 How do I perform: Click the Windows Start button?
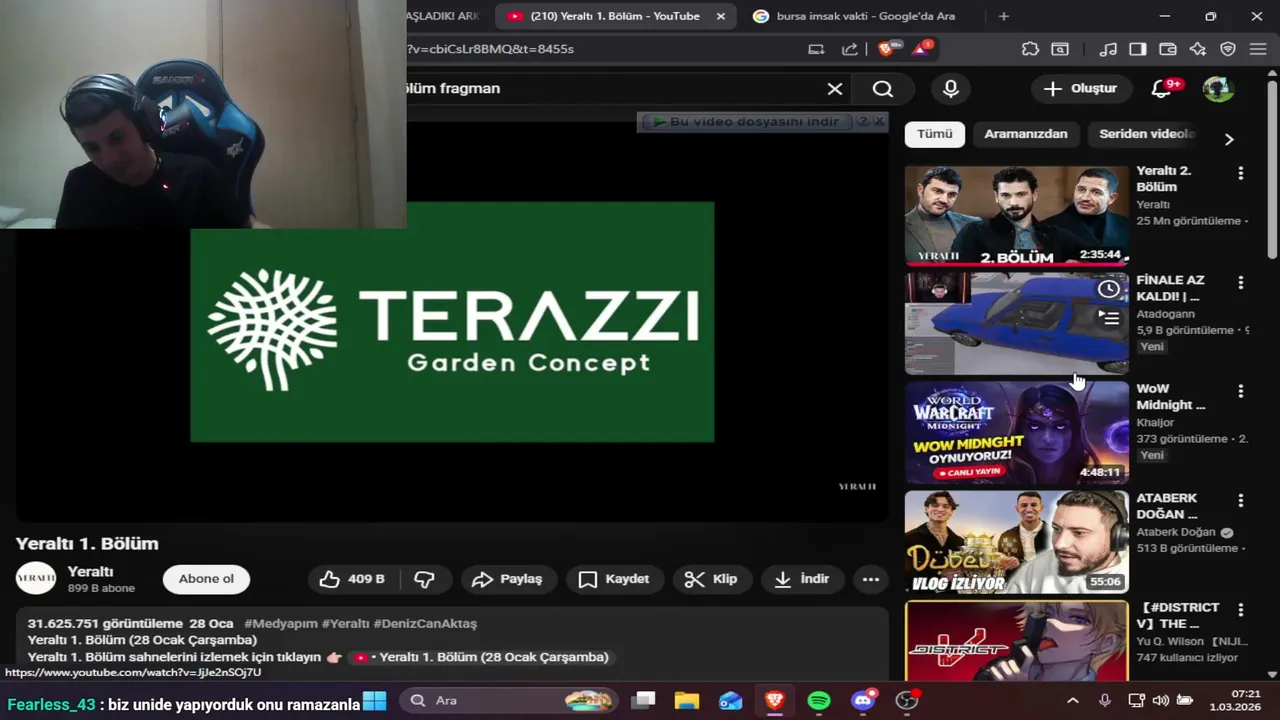tap(375, 701)
